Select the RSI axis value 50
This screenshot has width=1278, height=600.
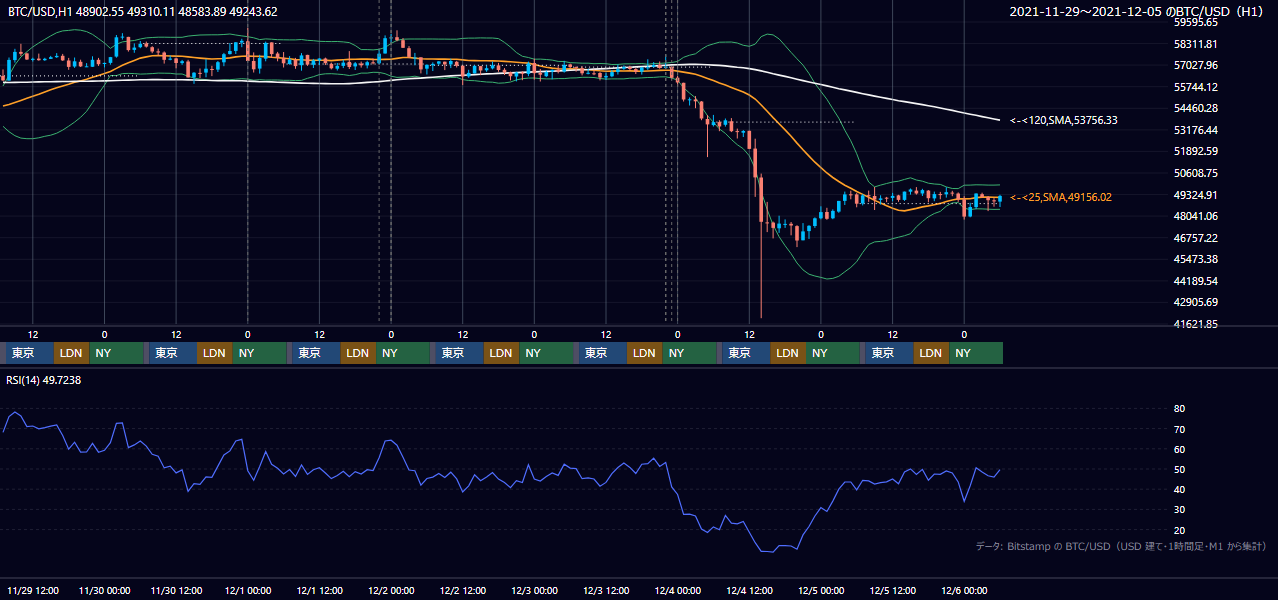[1179, 469]
